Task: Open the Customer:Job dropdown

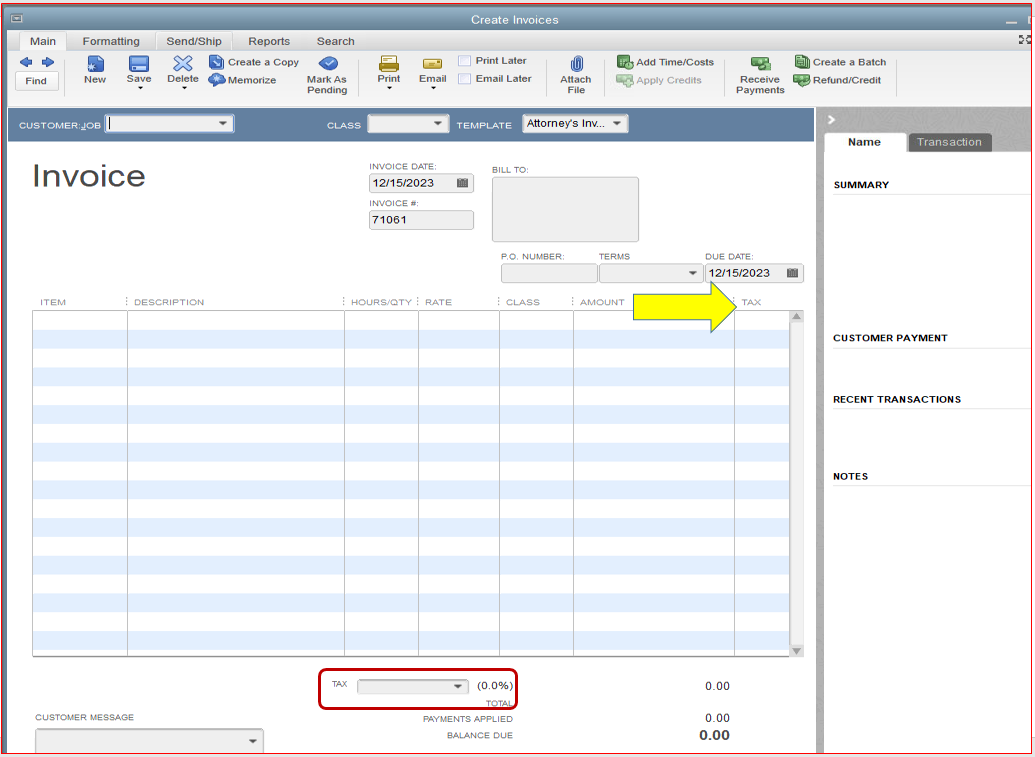Action: coord(222,122)
